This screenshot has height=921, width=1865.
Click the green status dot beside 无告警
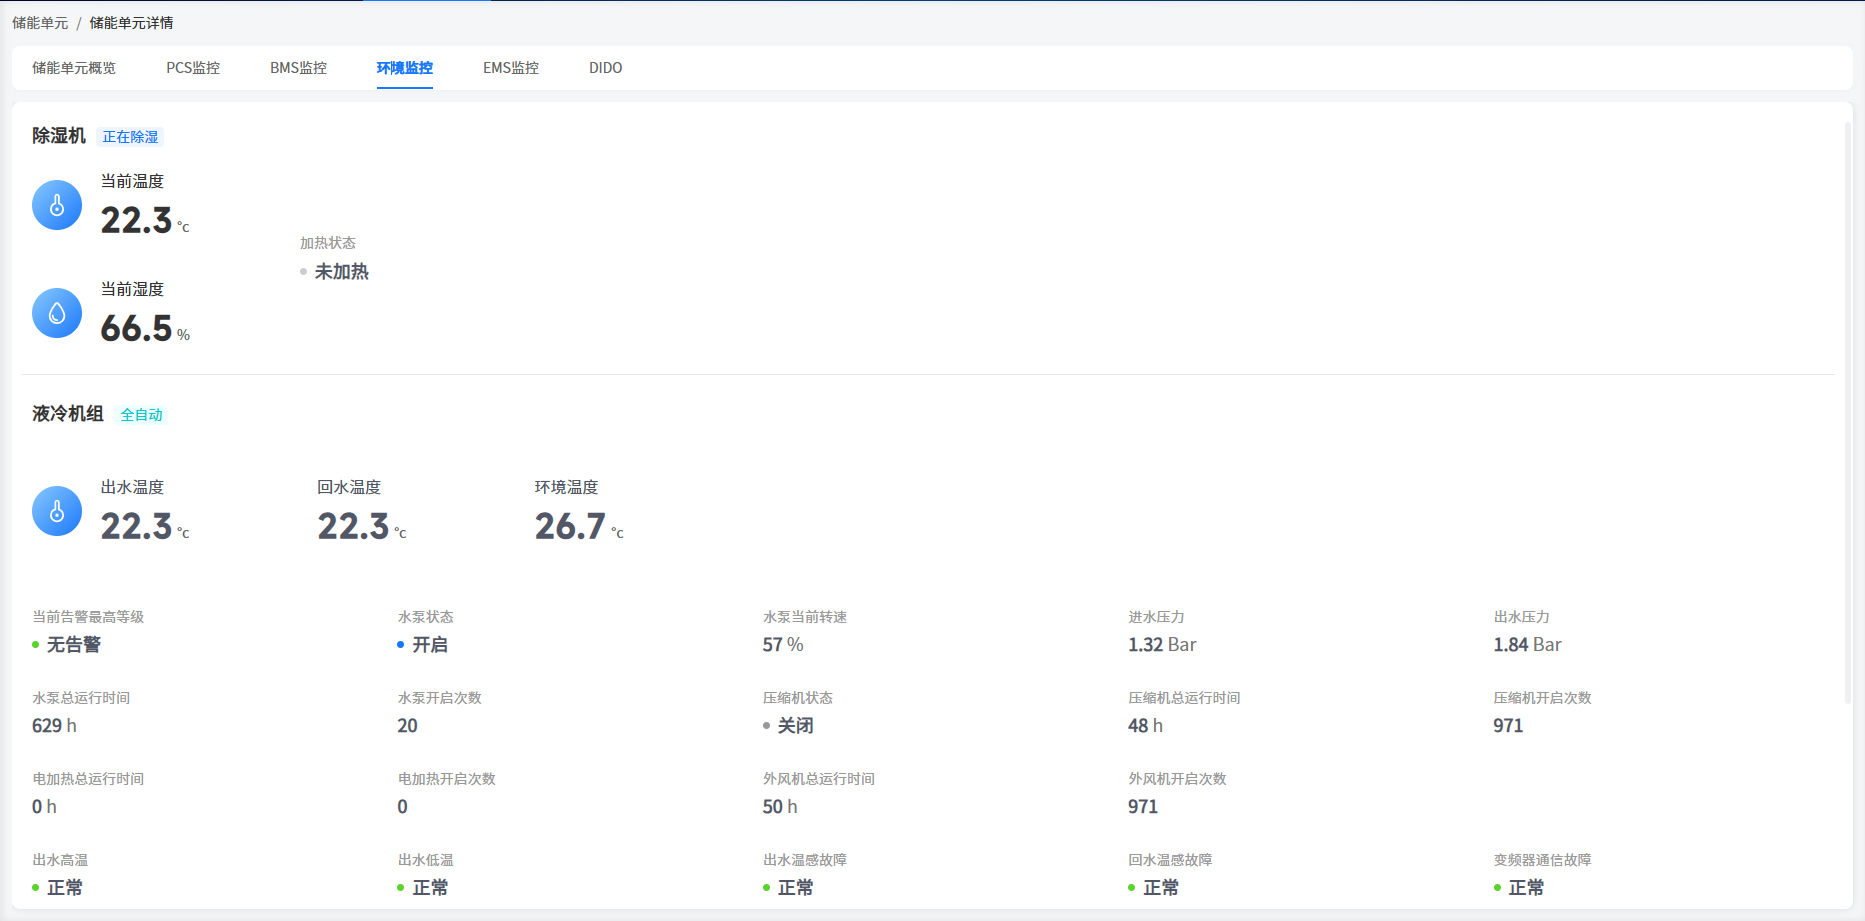pos(36,645)
